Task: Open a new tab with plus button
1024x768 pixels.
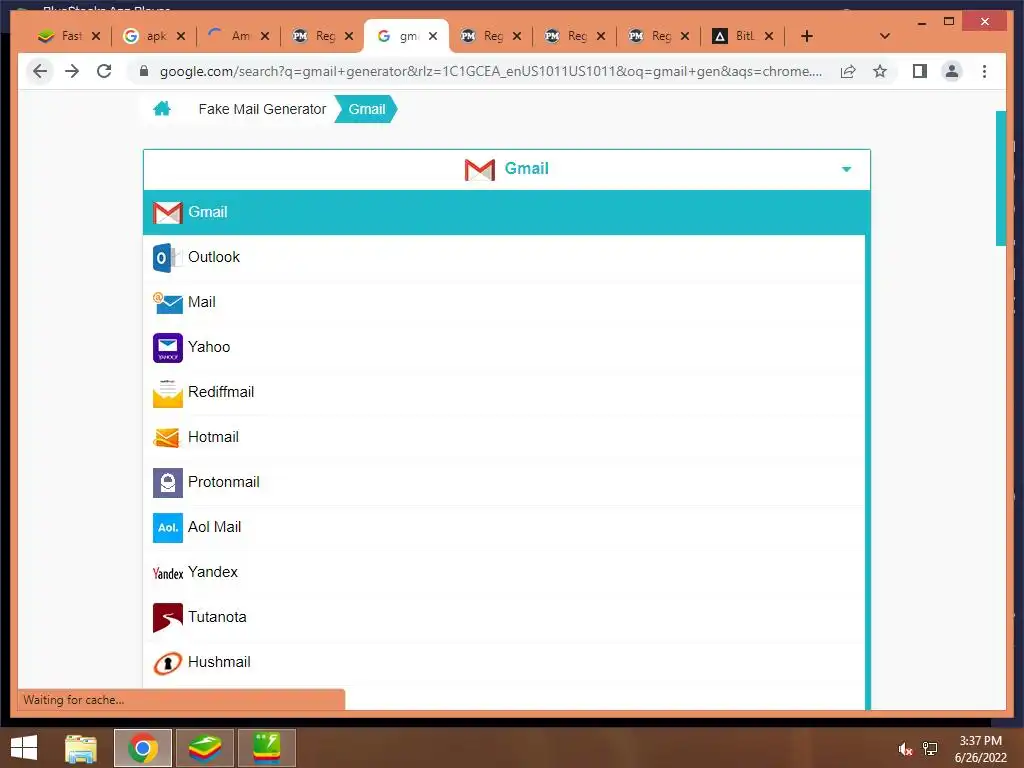Action: coord(807,36)
